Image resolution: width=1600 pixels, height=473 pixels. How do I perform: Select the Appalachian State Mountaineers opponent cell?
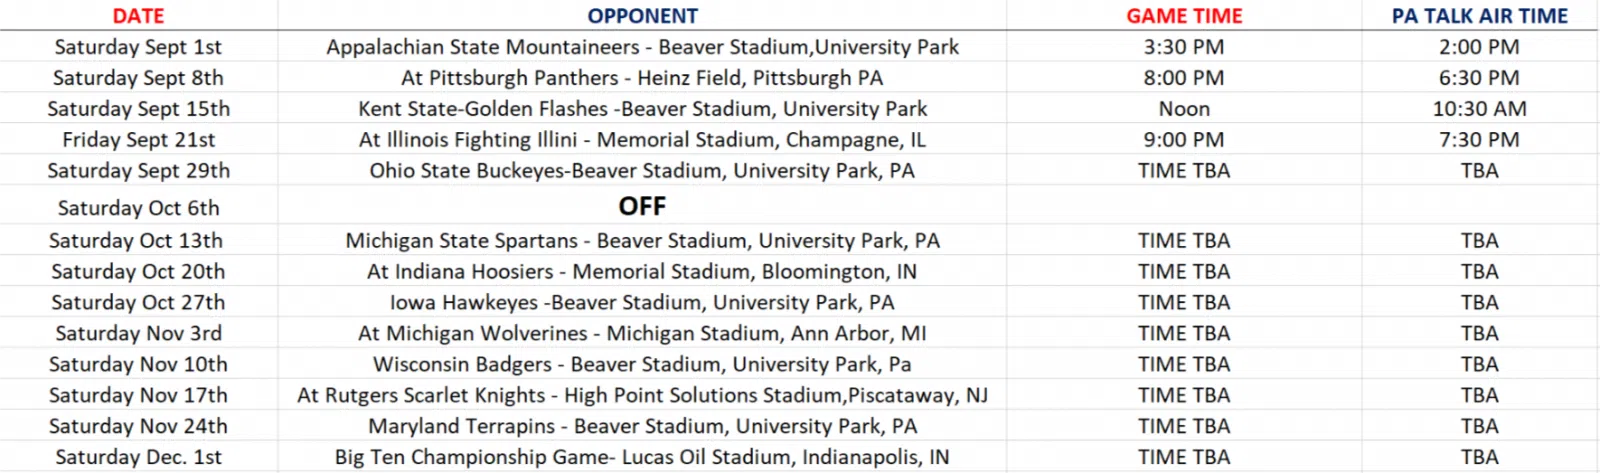pyautogui.click(x=642, y=47)
